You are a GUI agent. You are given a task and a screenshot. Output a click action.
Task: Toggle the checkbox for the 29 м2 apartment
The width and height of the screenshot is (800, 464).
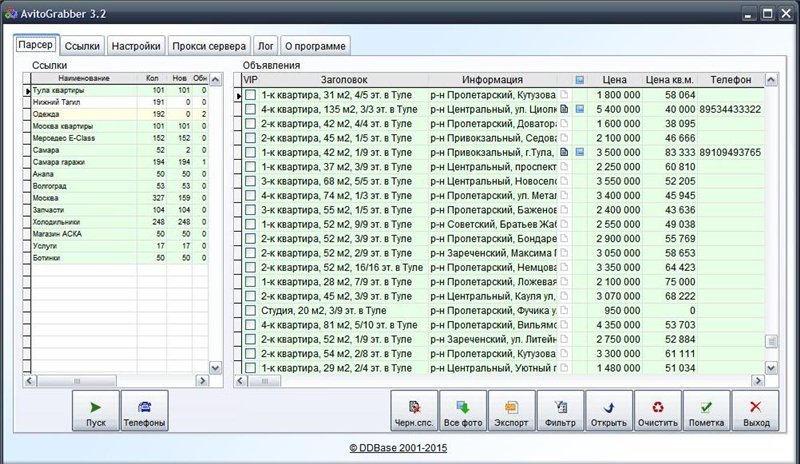pos(251,368)
